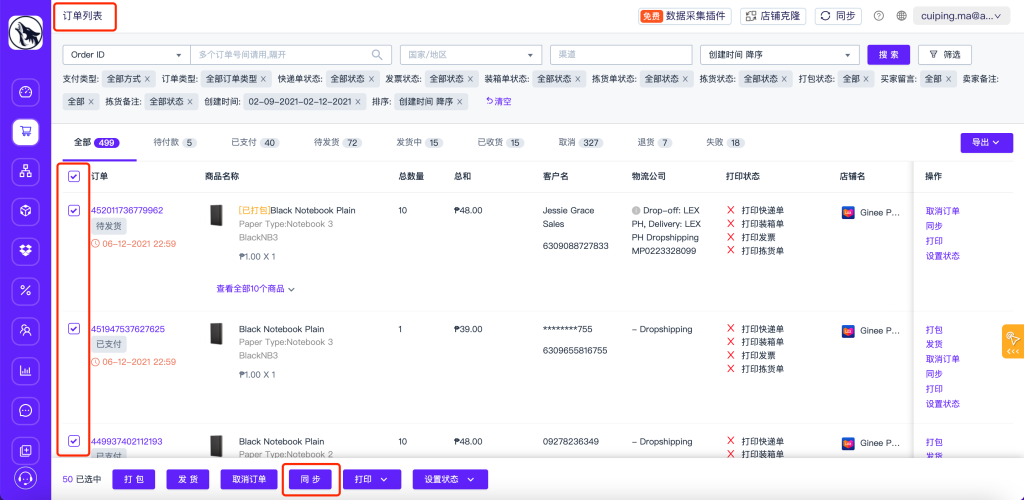
Task: Open the headset support icon
Action: 25,479
